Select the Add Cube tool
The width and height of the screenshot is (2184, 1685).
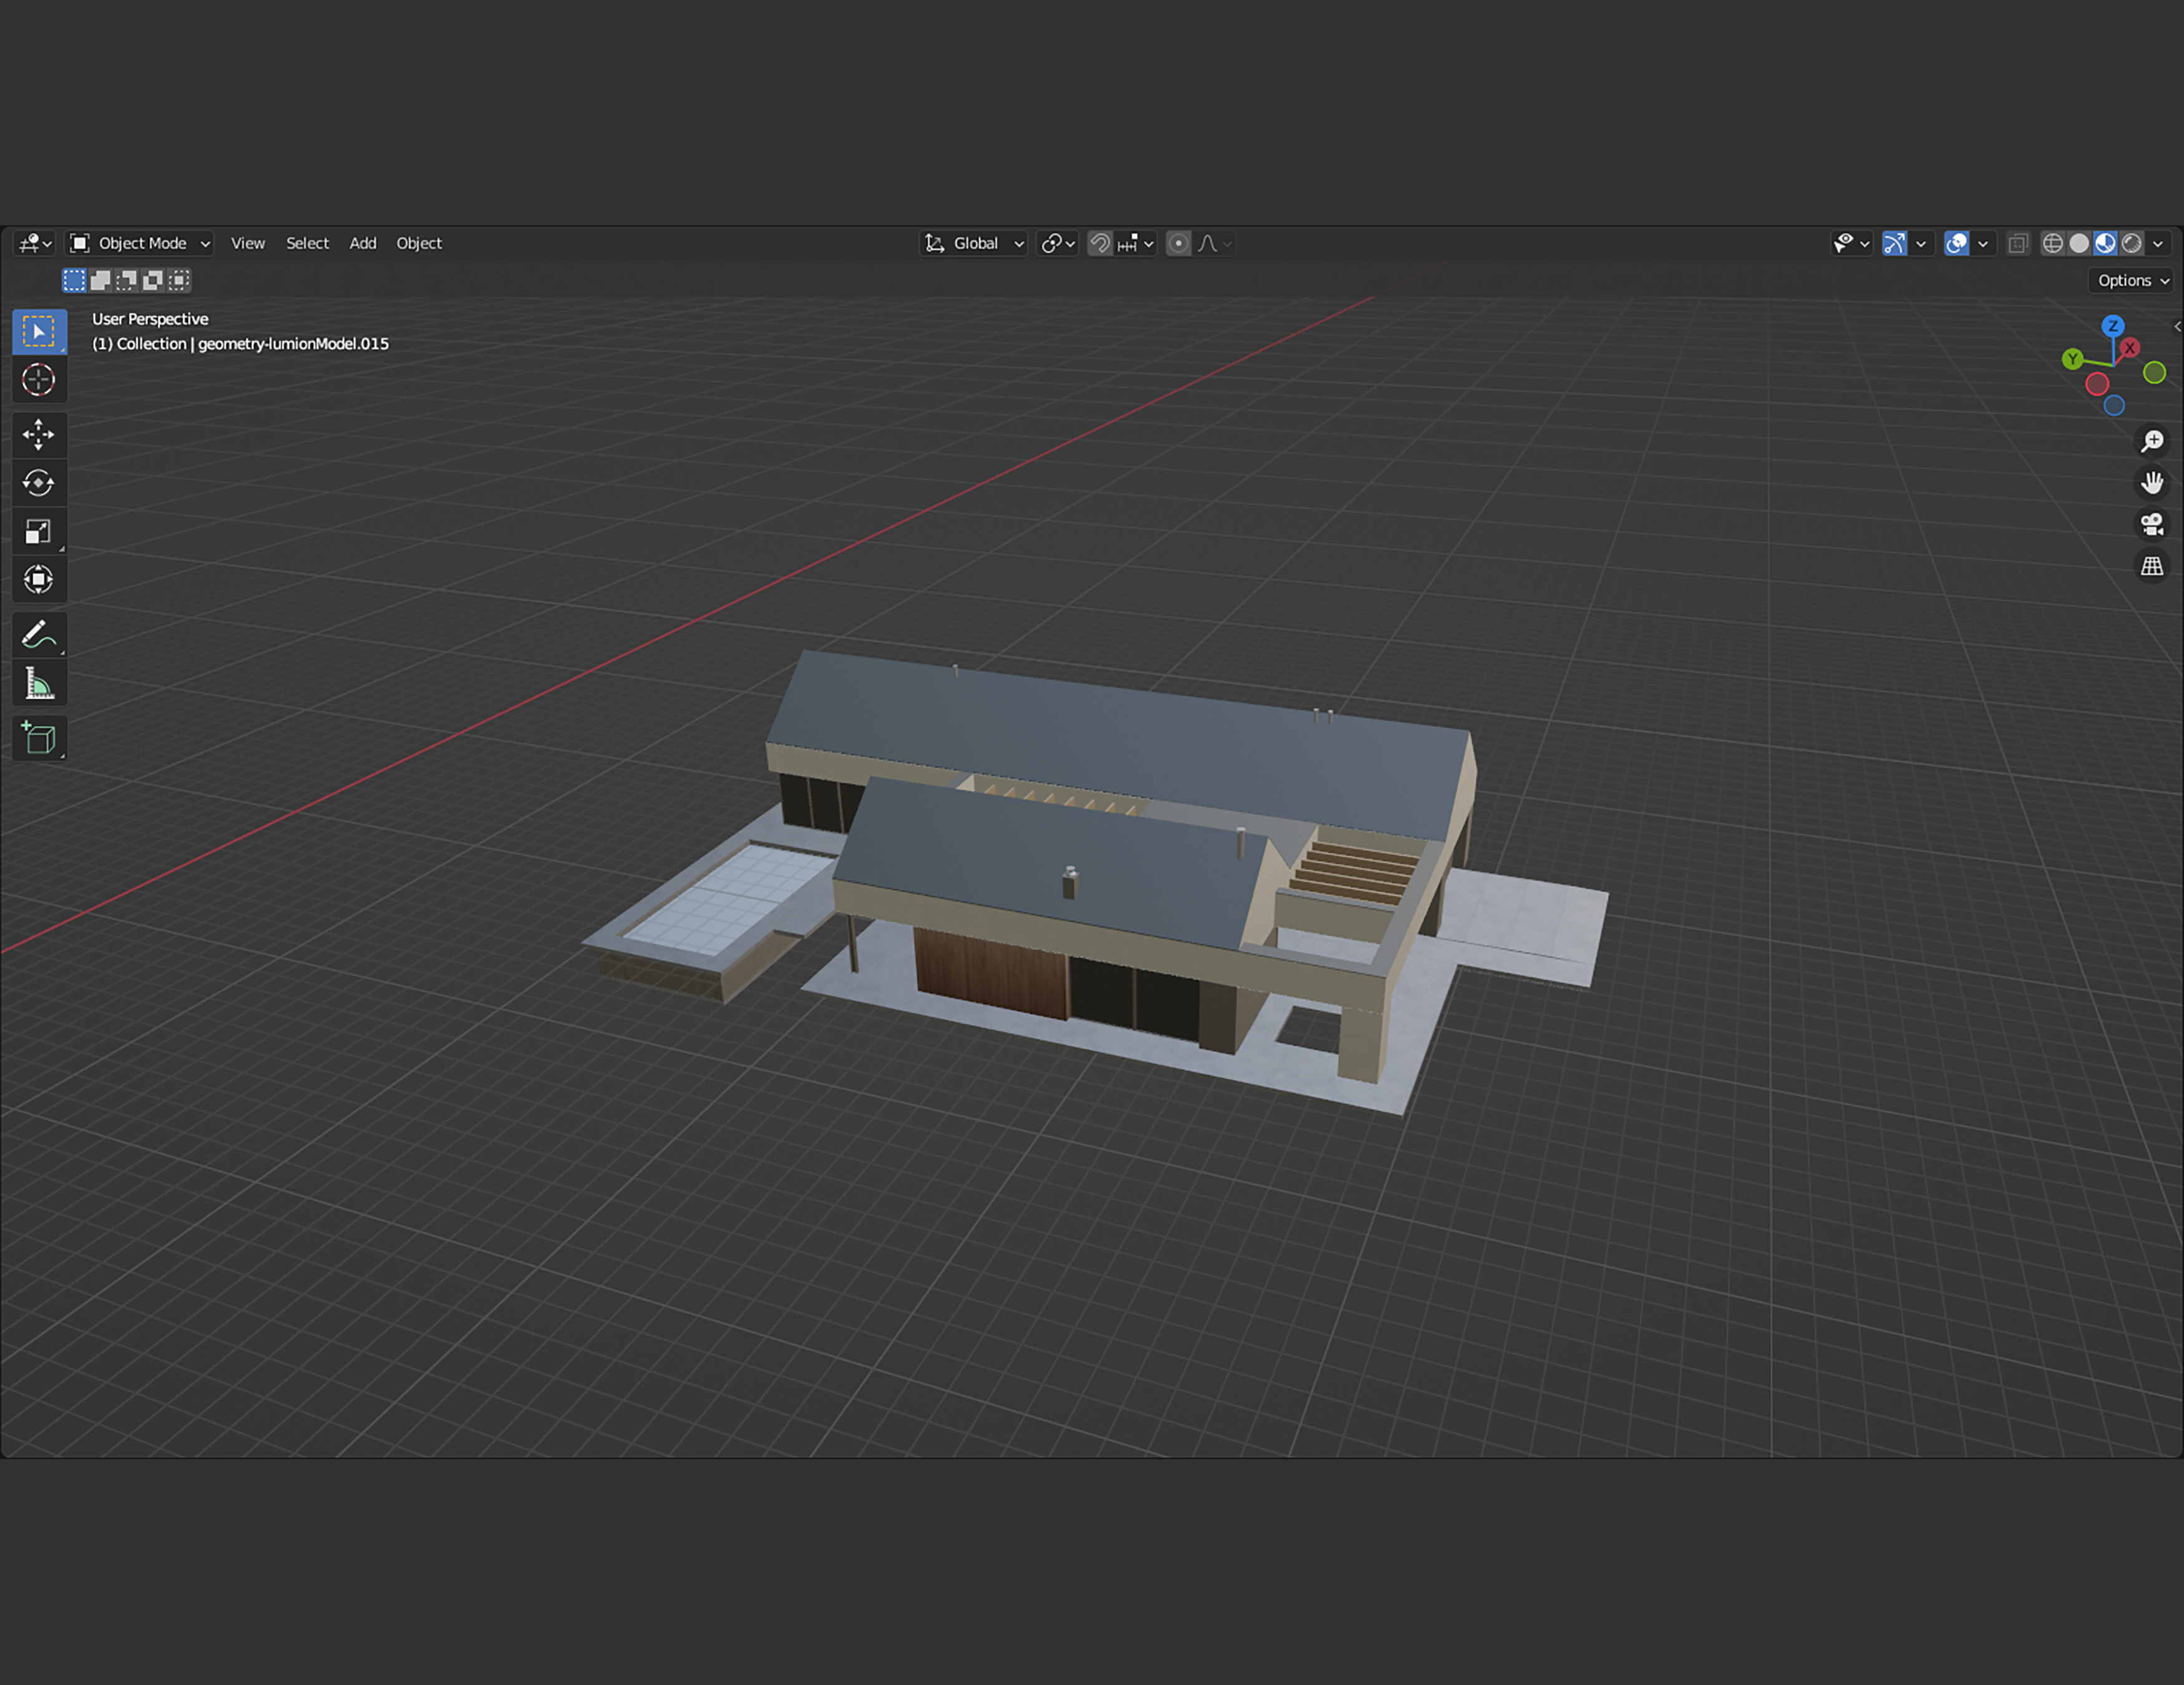pyautogui.click(x=38, y=738)
